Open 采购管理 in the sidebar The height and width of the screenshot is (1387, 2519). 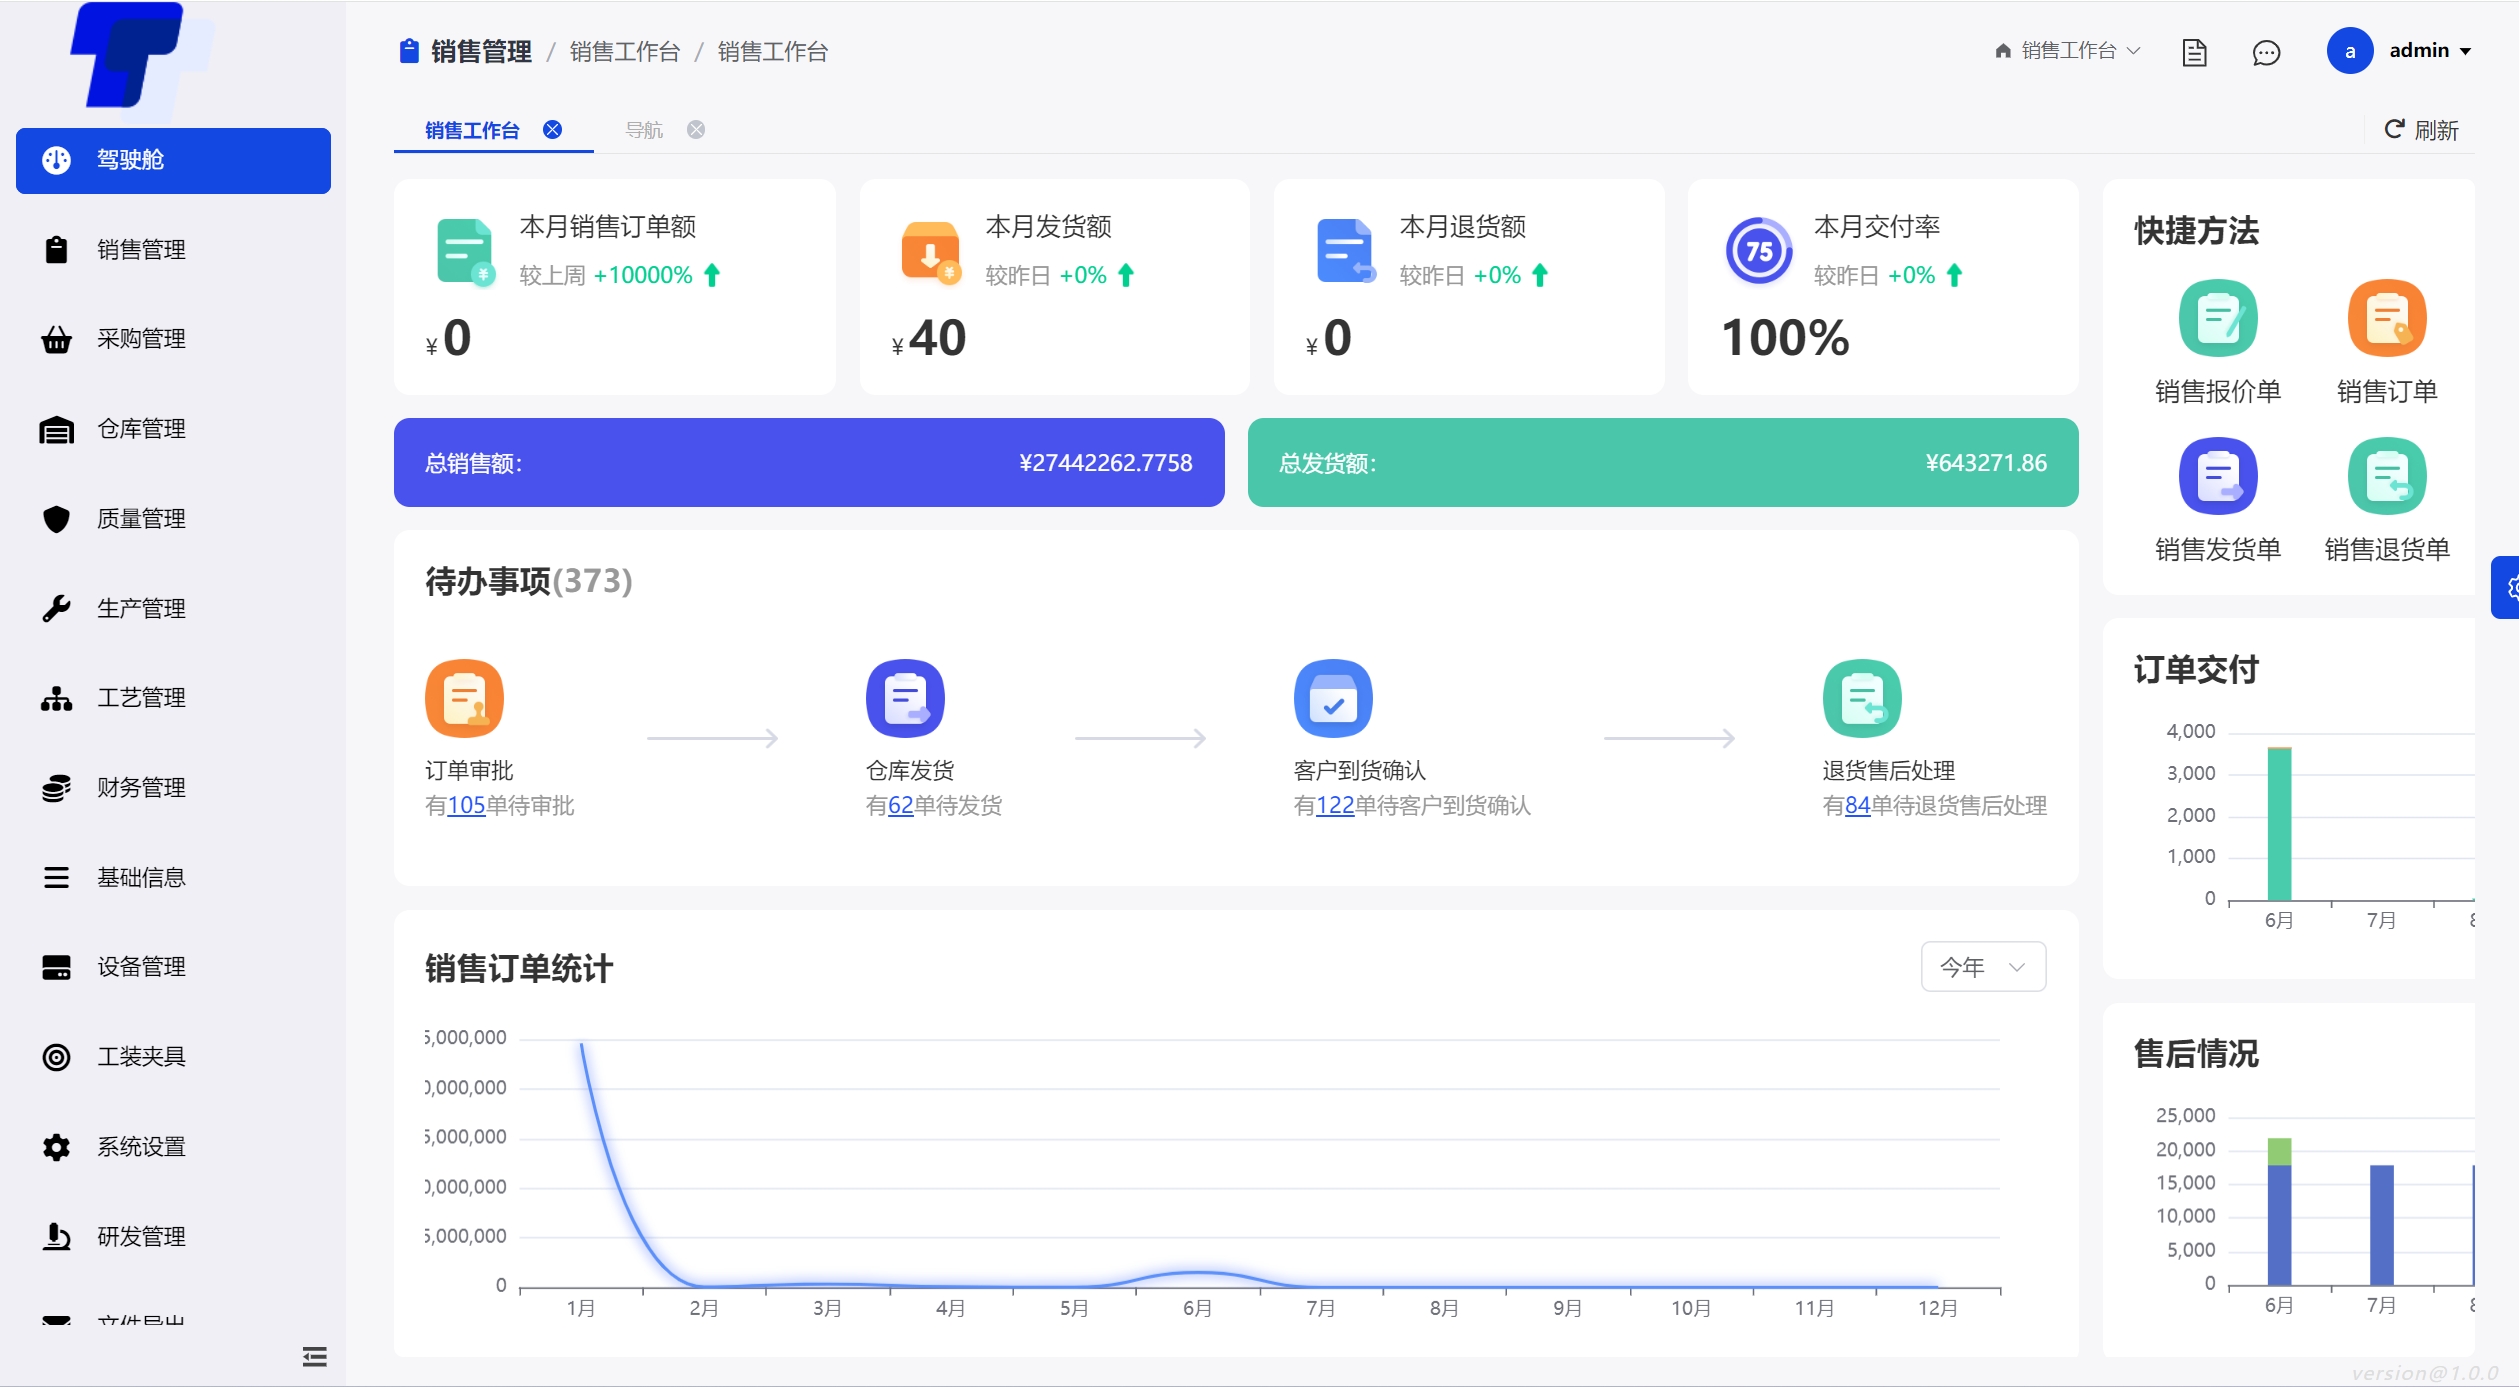(173, 339)
